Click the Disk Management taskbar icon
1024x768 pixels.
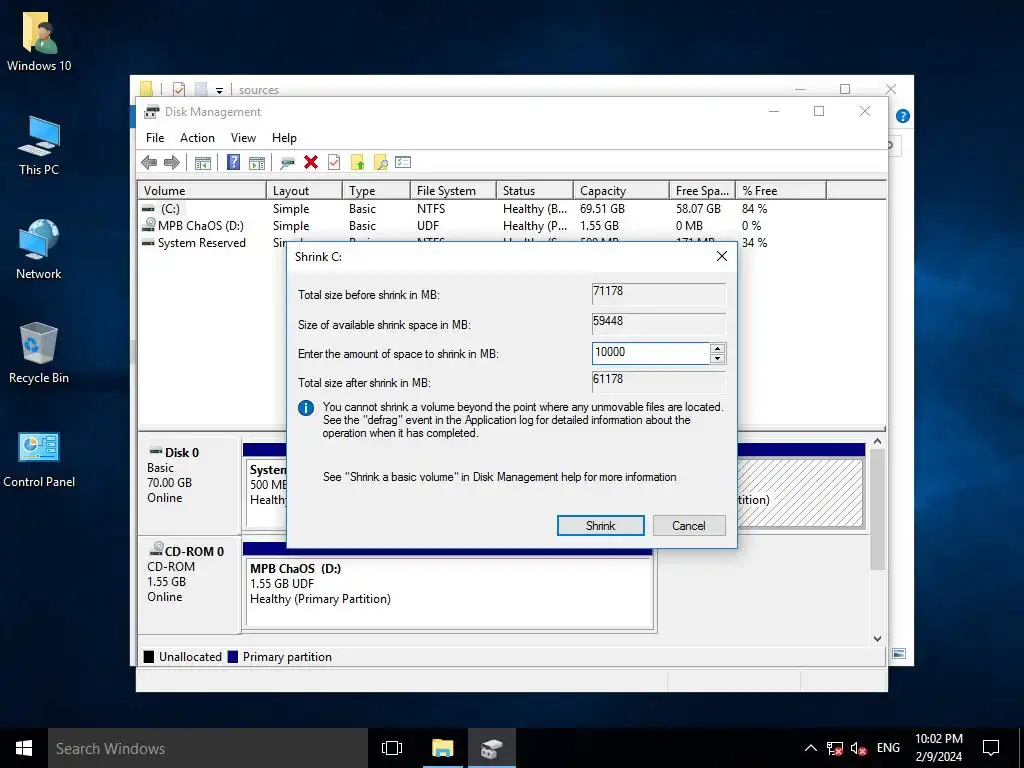492,748
